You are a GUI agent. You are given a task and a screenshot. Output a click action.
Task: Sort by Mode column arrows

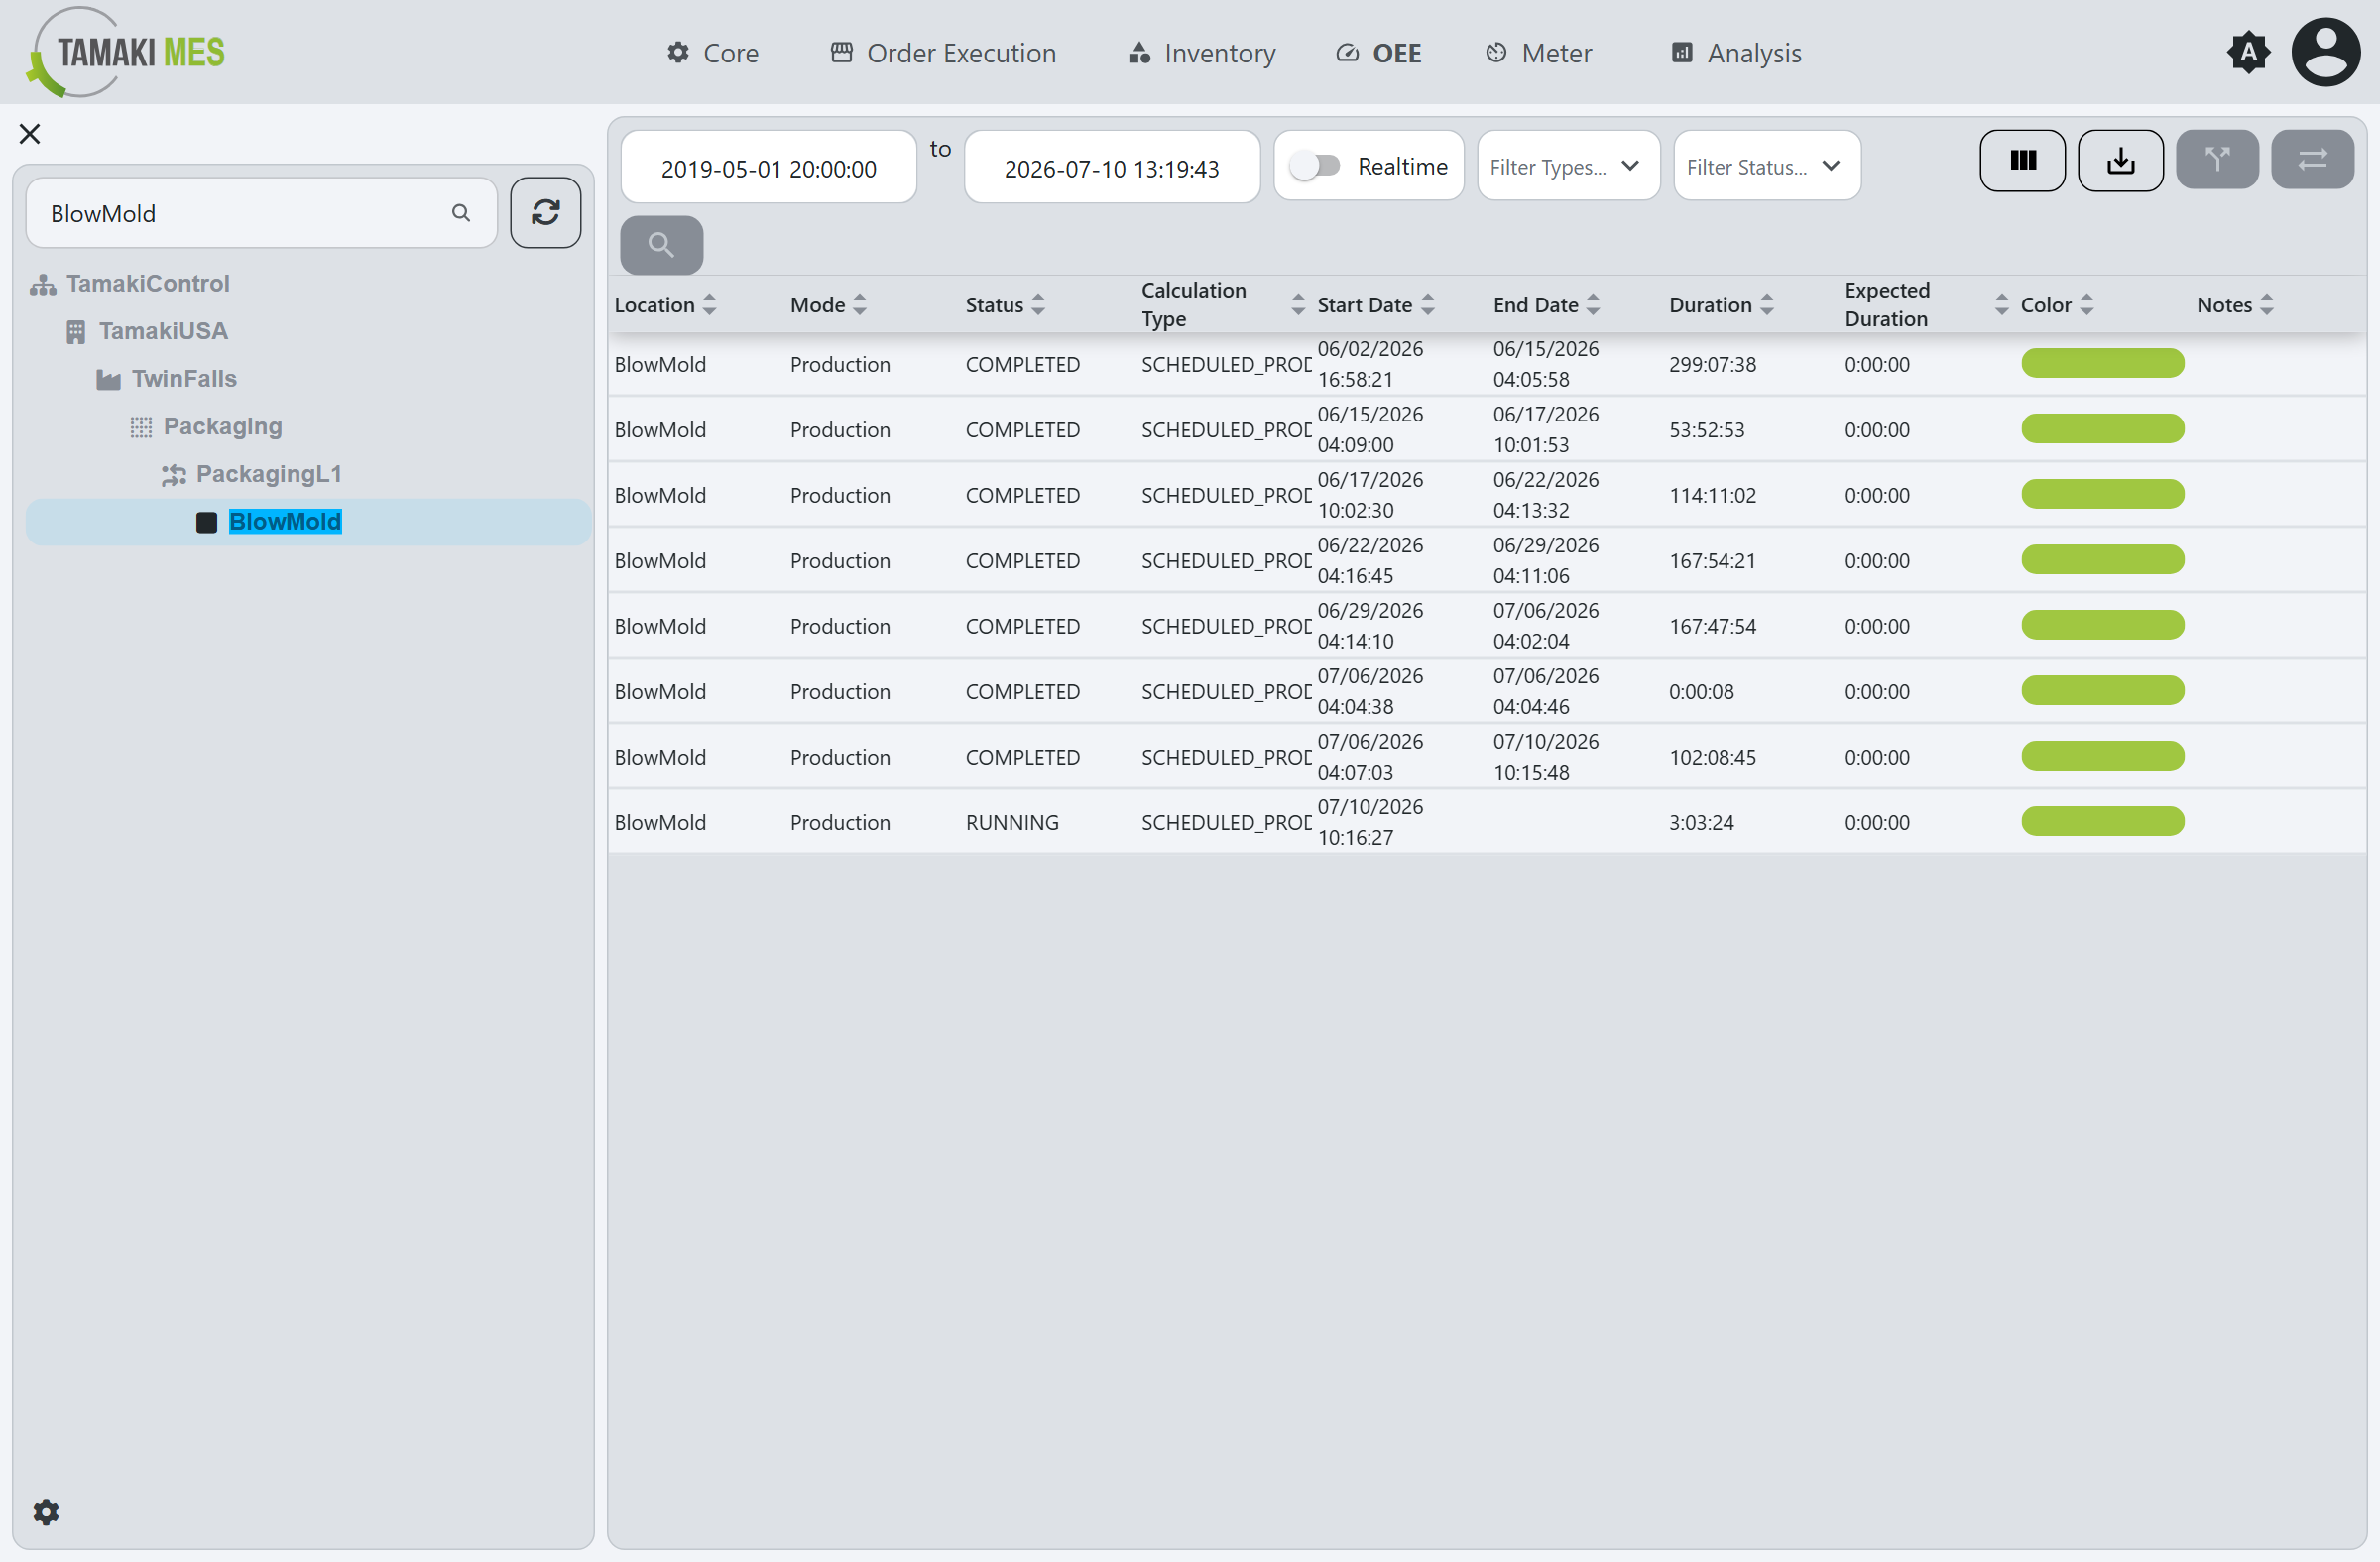(x=859, y=304)
